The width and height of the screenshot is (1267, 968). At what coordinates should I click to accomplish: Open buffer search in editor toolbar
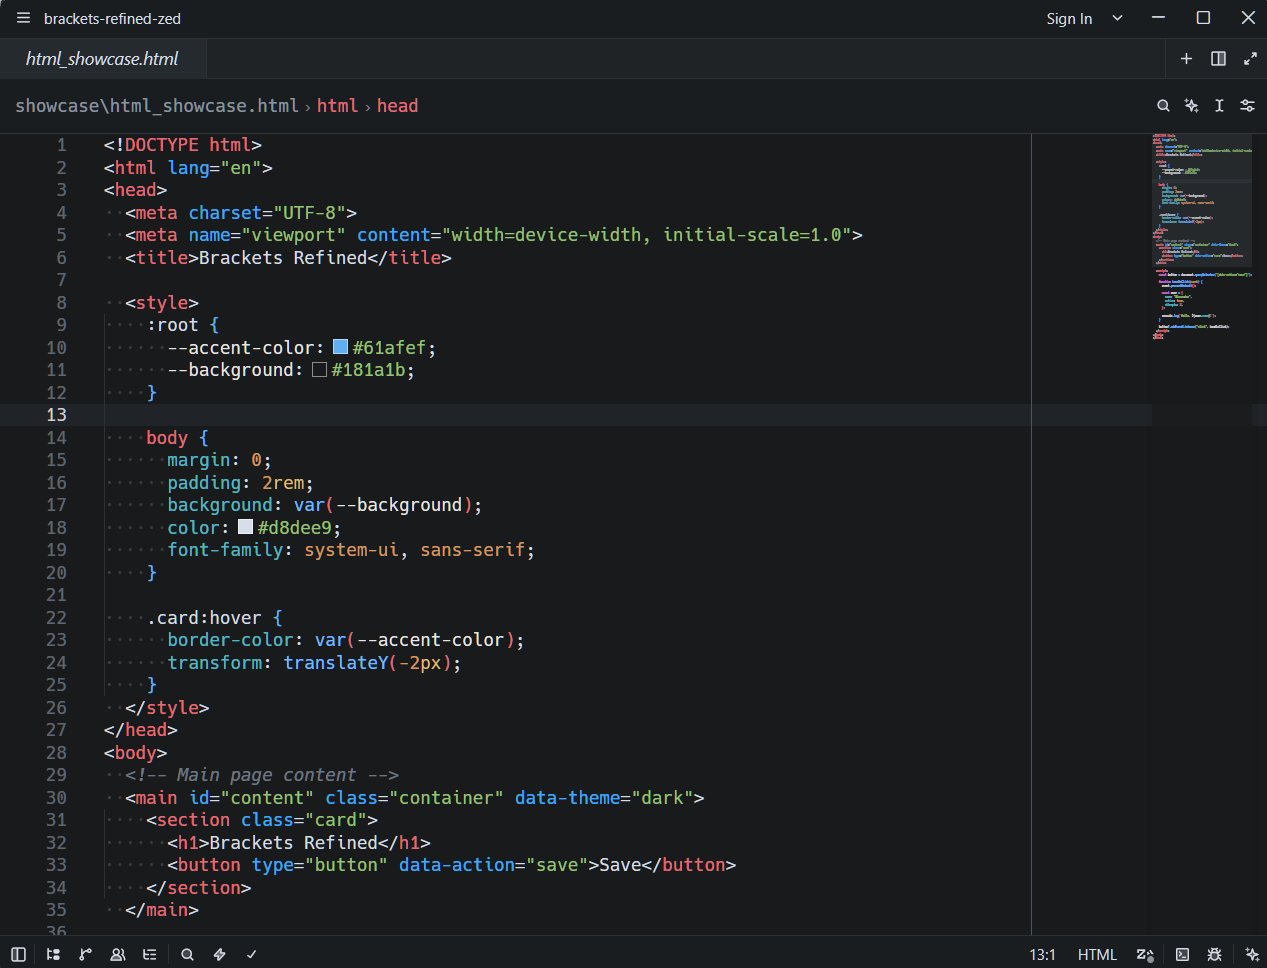tap(1163, 106)
